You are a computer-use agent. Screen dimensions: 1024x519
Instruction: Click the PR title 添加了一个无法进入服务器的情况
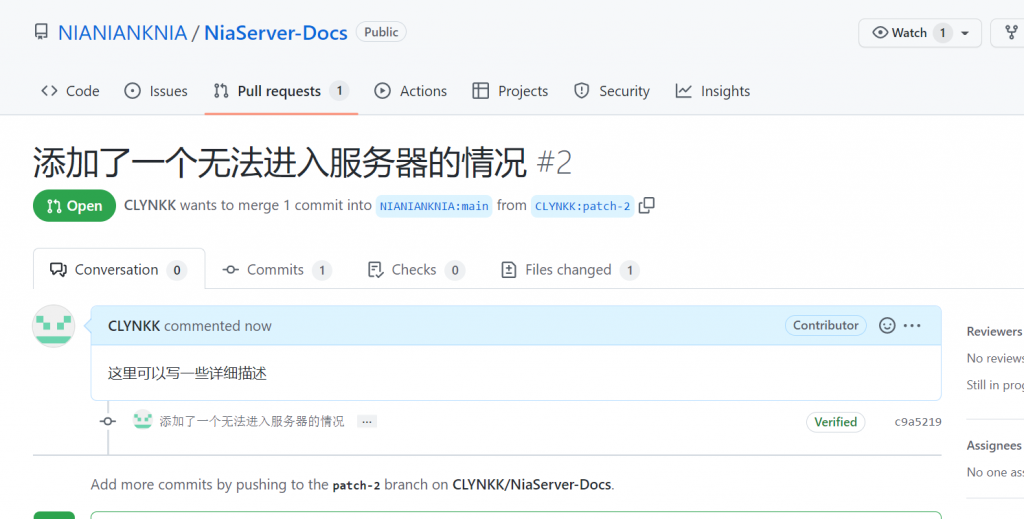tap(280, 162)
